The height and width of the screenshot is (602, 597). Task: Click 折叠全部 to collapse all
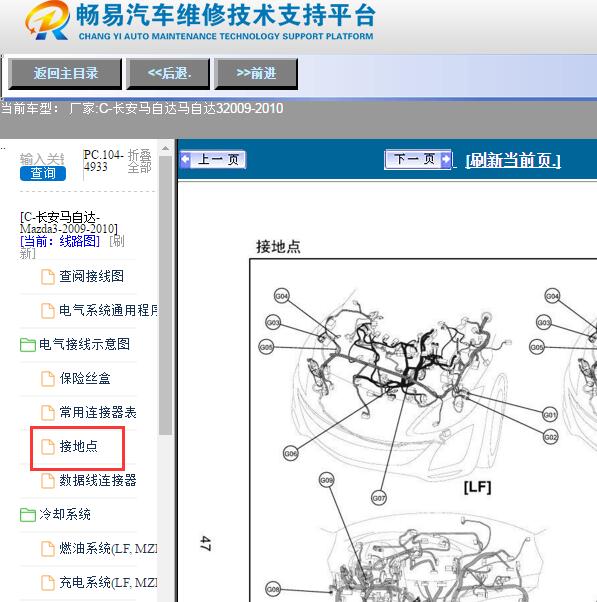coord(139,161)
